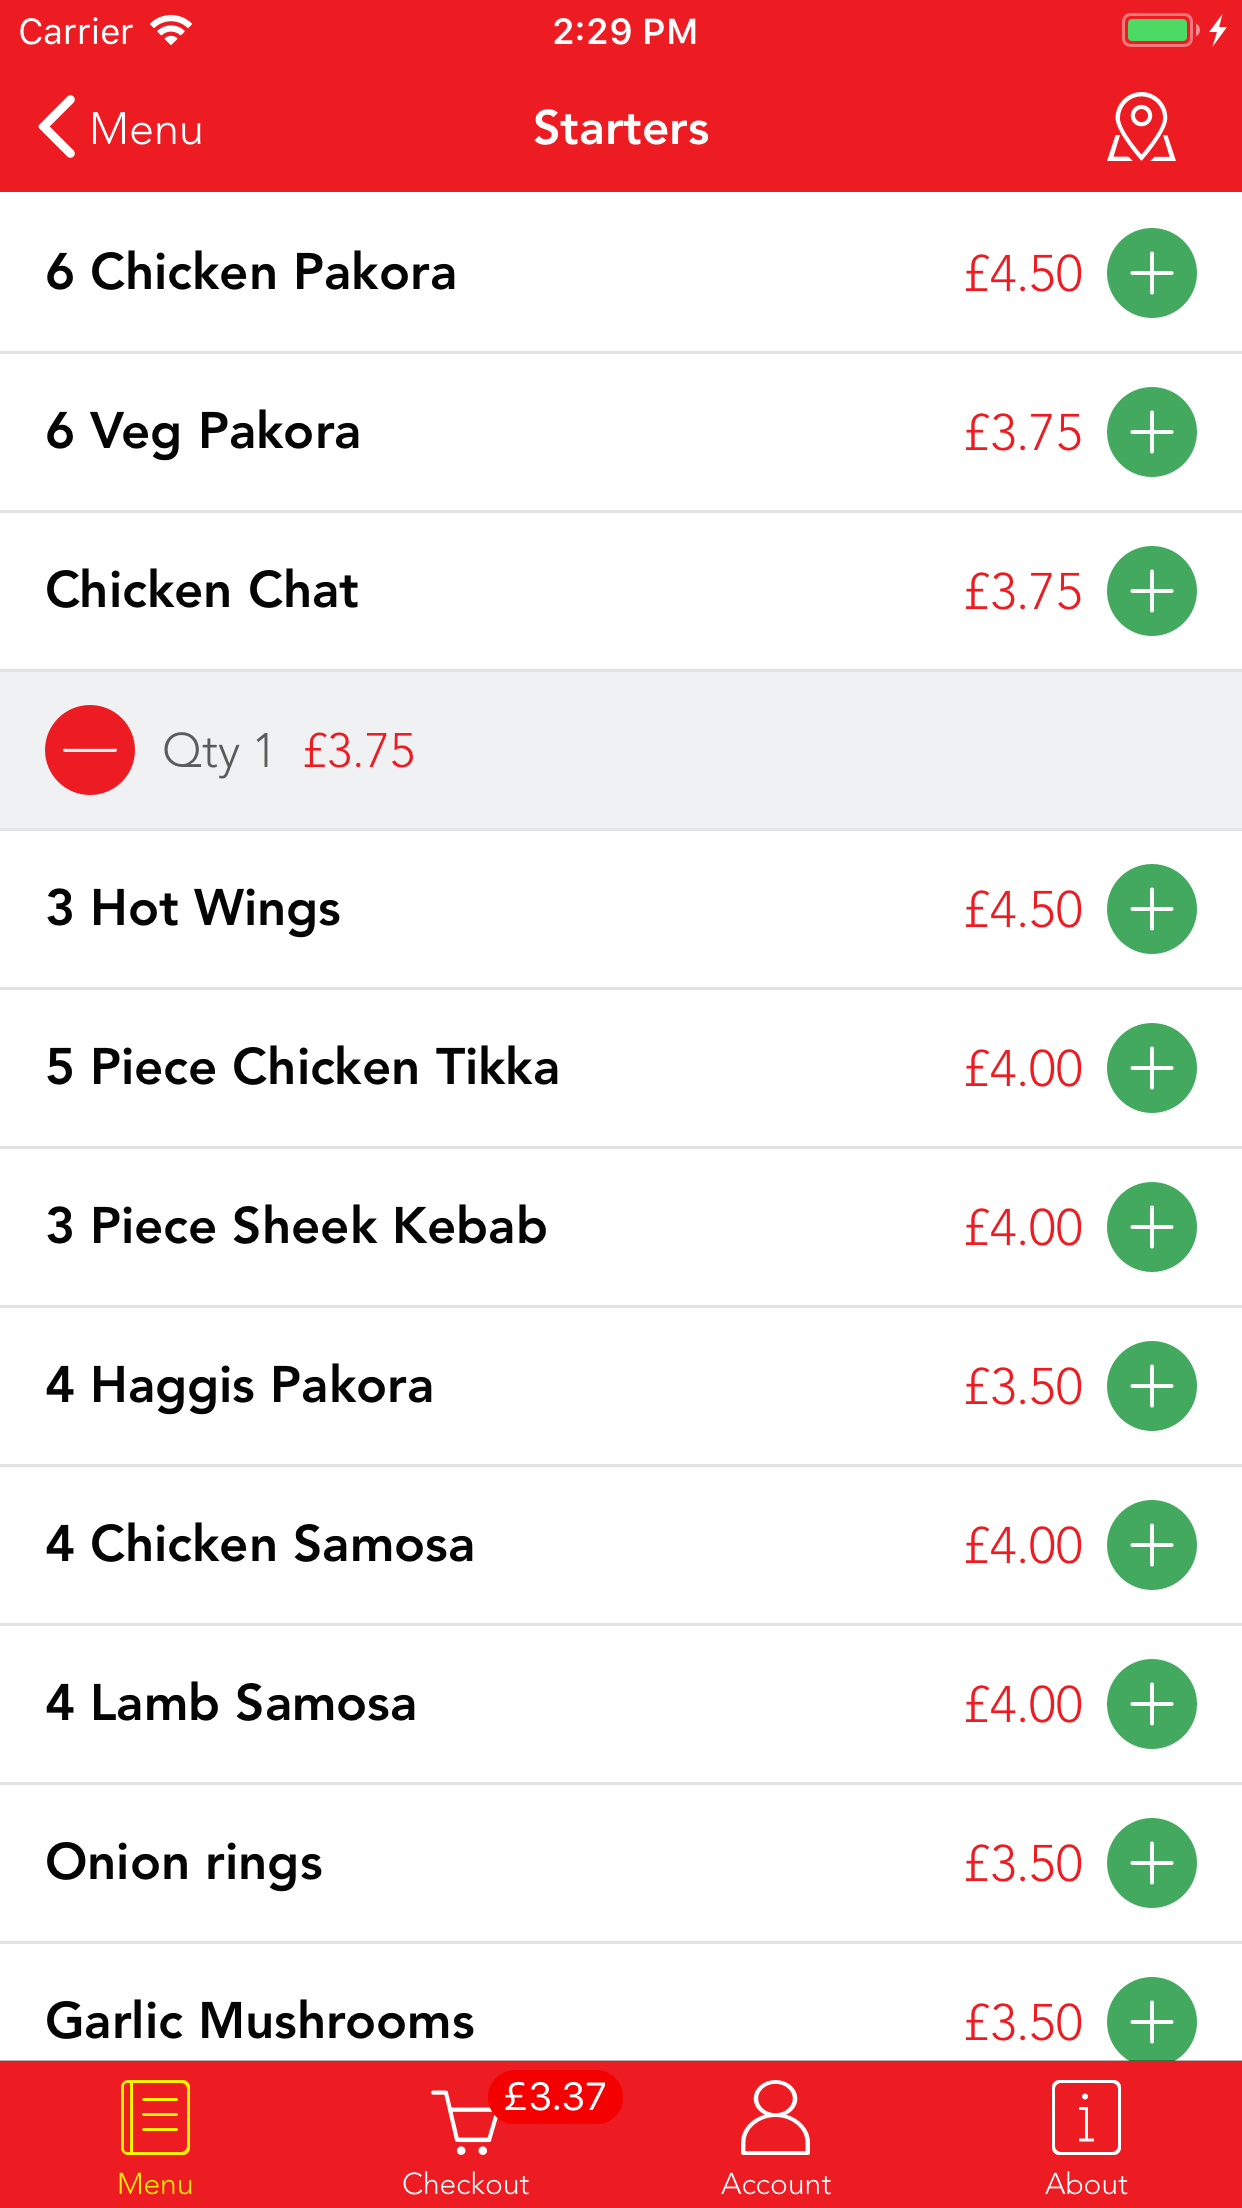Add 3 Piece Sheek Kebab
Screen dimensions: 1242x2208
click(x=1151, y=1227)
